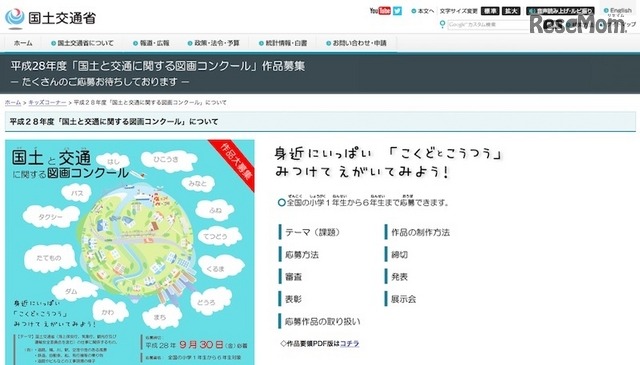Jump to 応募作品の取り扱い section
The width and height of the screenshot is (640, 365).
[x=322, y=321]
